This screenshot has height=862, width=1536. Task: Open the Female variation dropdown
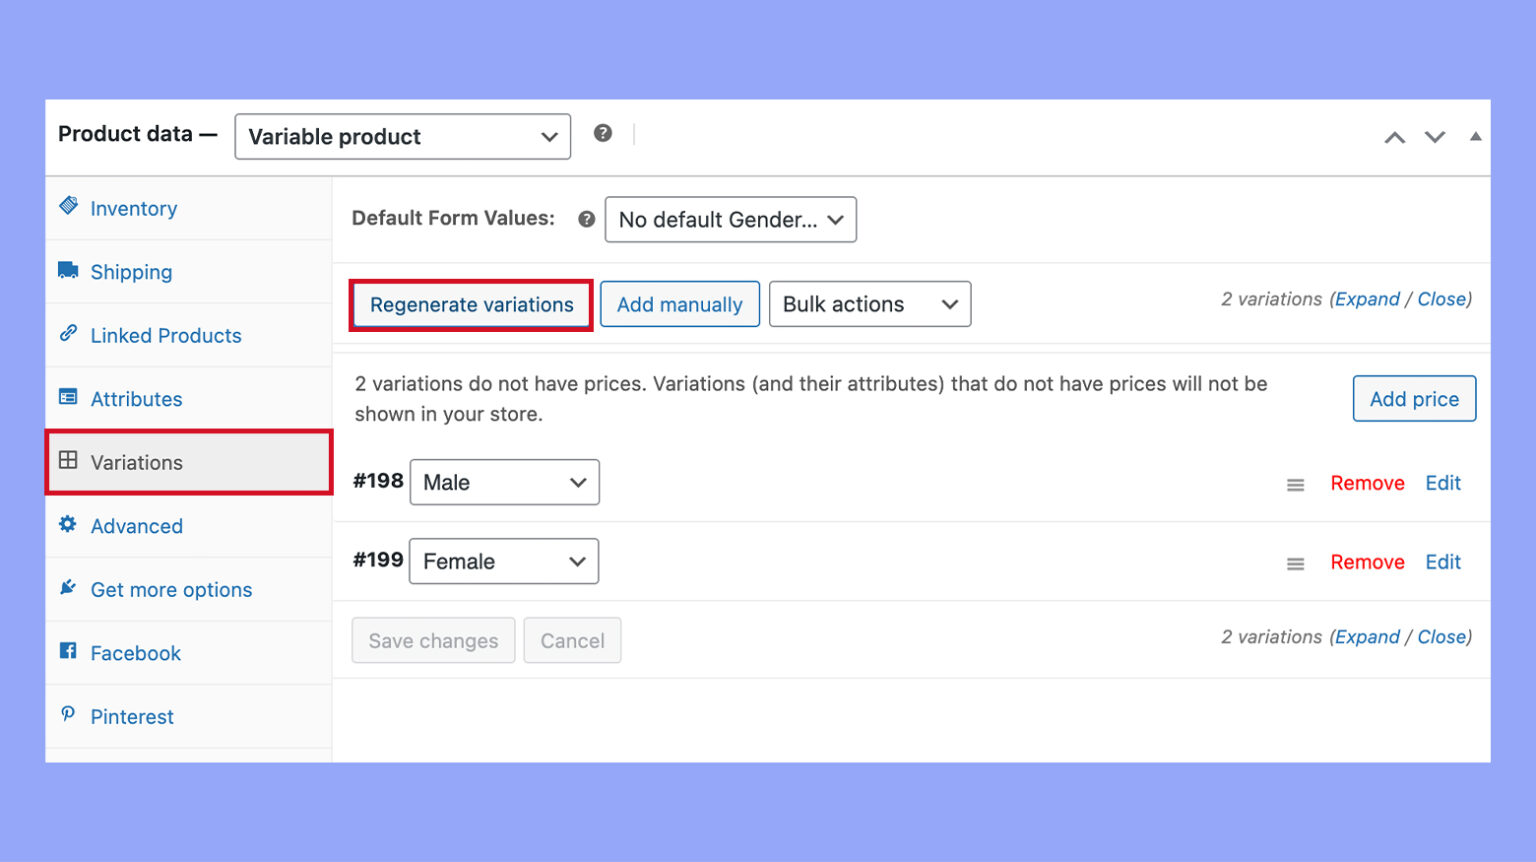pyautogui.click(x=503, y=561)
